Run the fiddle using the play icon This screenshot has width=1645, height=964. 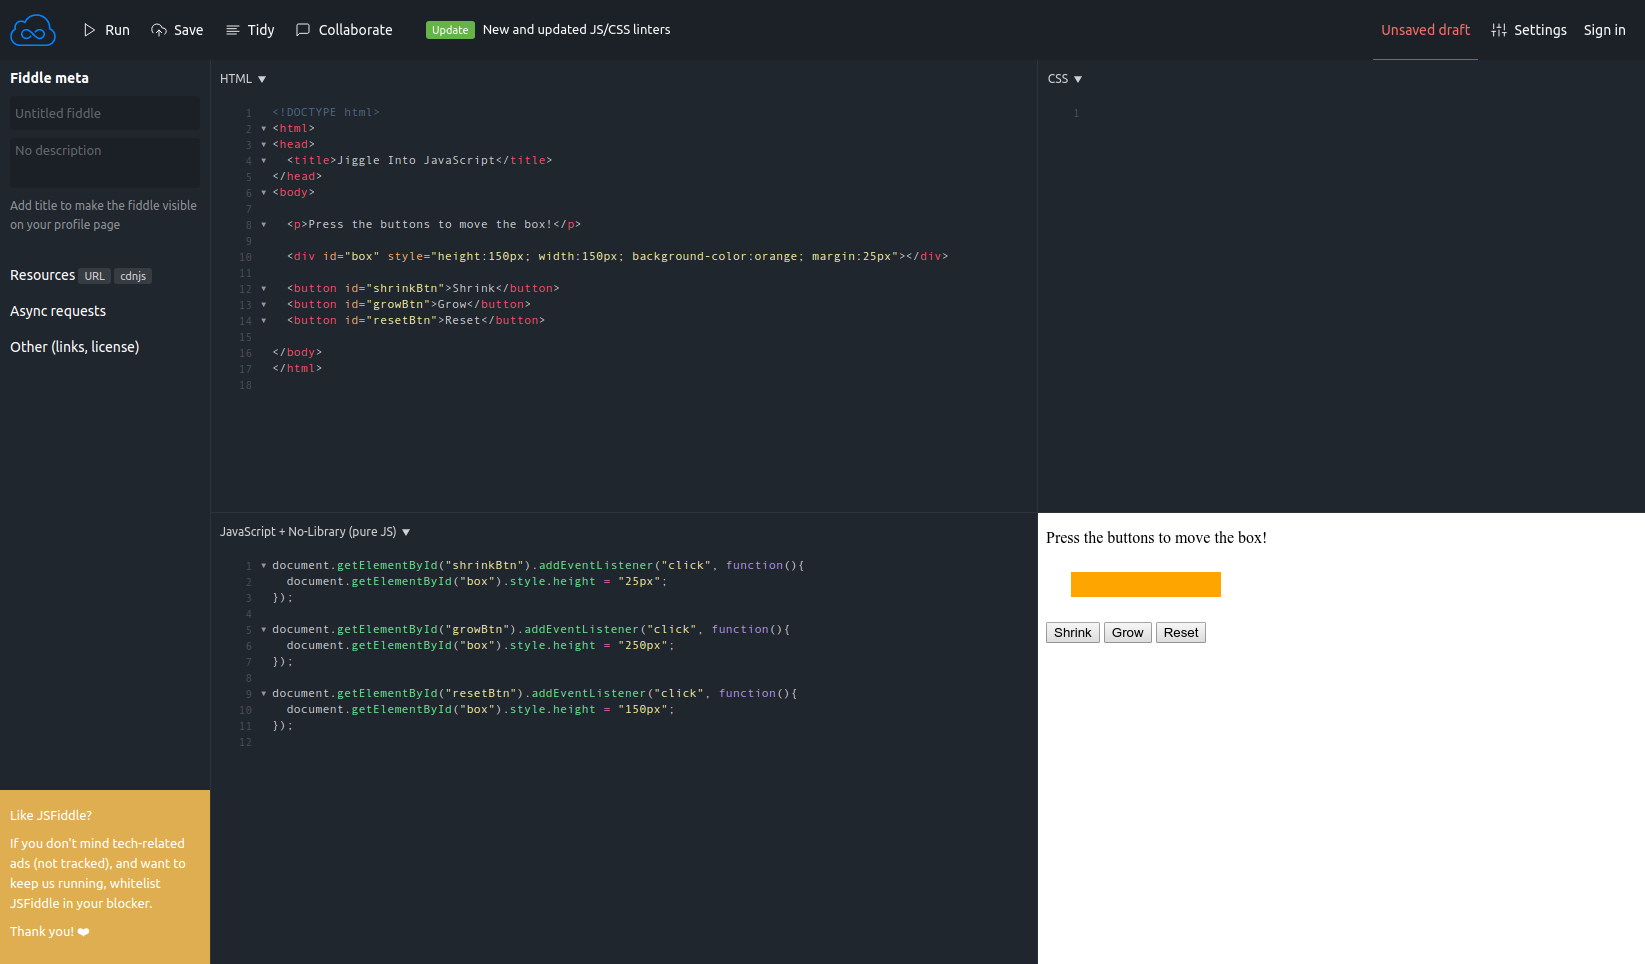click(106, 30)
